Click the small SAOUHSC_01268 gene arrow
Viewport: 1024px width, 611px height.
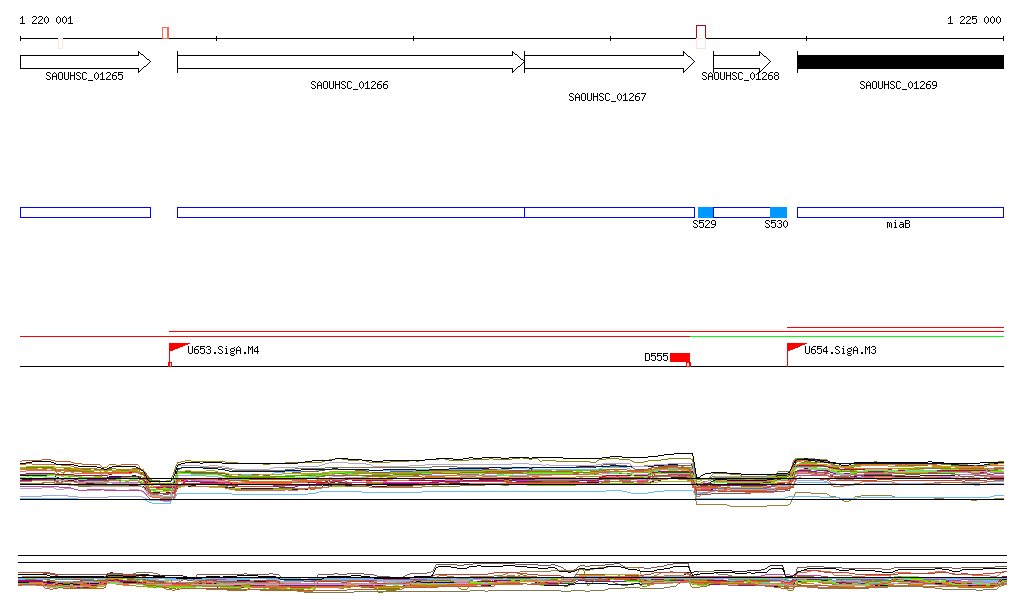tap(741, 62)
